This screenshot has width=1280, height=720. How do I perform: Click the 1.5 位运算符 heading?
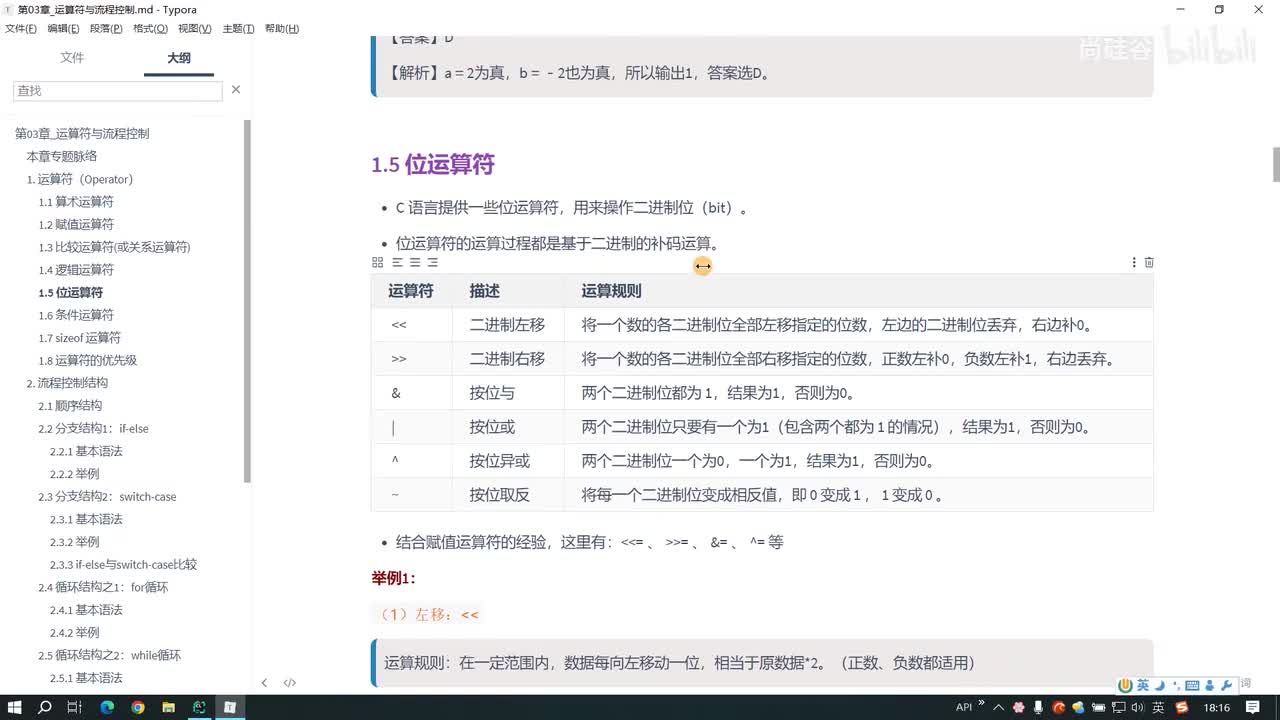tap(433, 165)
